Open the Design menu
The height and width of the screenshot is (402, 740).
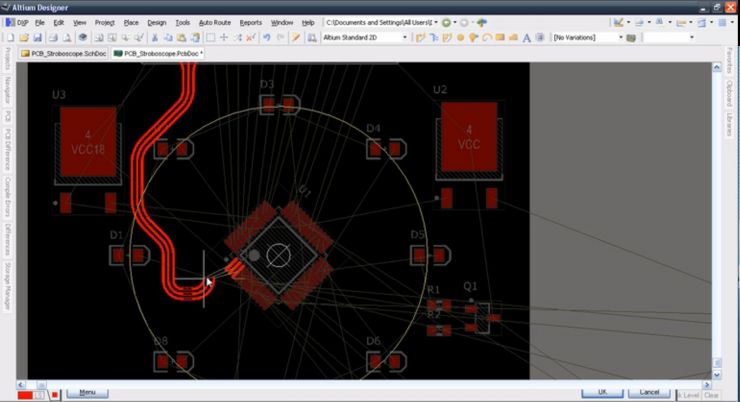click(x=157, y=22)
